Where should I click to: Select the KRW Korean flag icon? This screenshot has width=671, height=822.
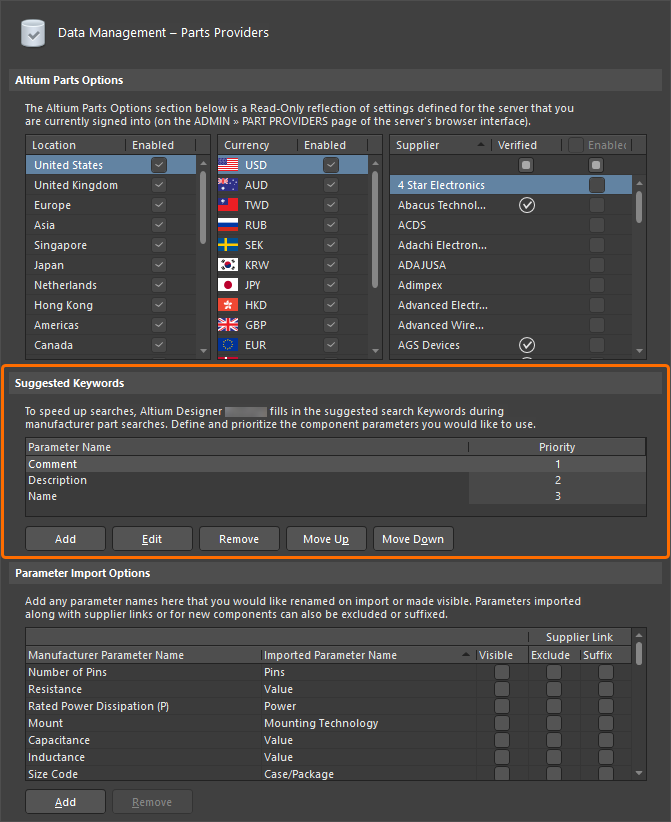[228, 265]
